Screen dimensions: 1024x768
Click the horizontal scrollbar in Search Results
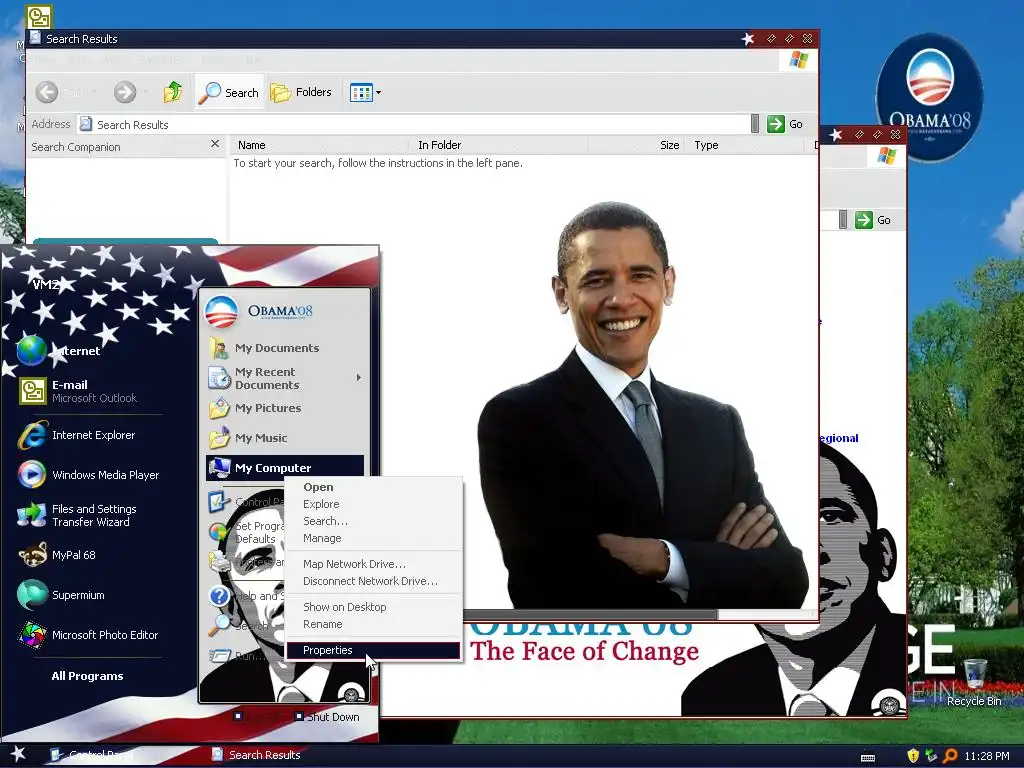click(590, 614)
